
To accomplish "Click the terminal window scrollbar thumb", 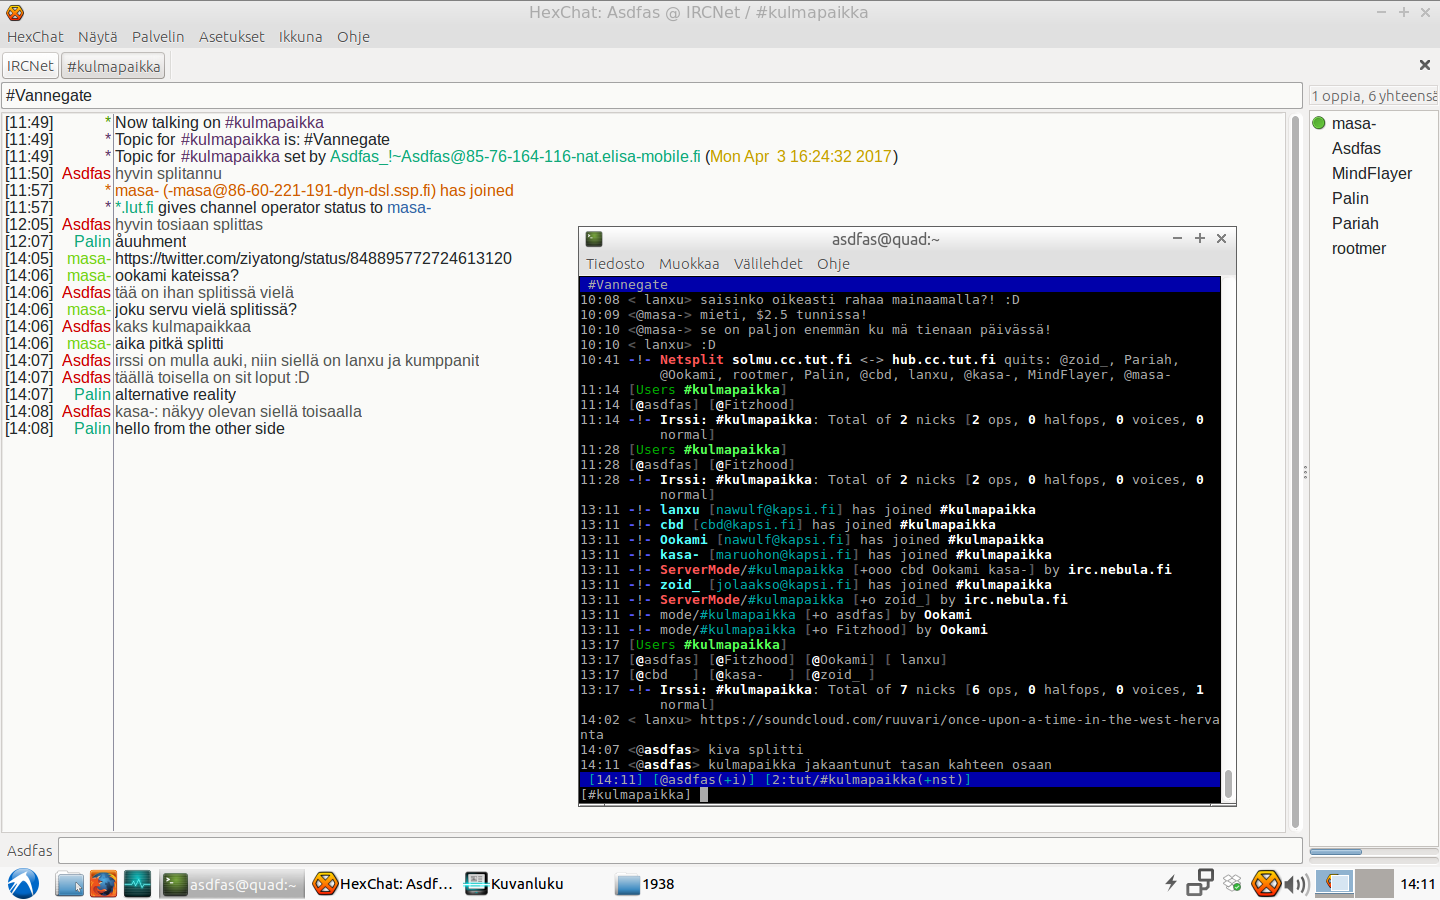I will 1228,783.
